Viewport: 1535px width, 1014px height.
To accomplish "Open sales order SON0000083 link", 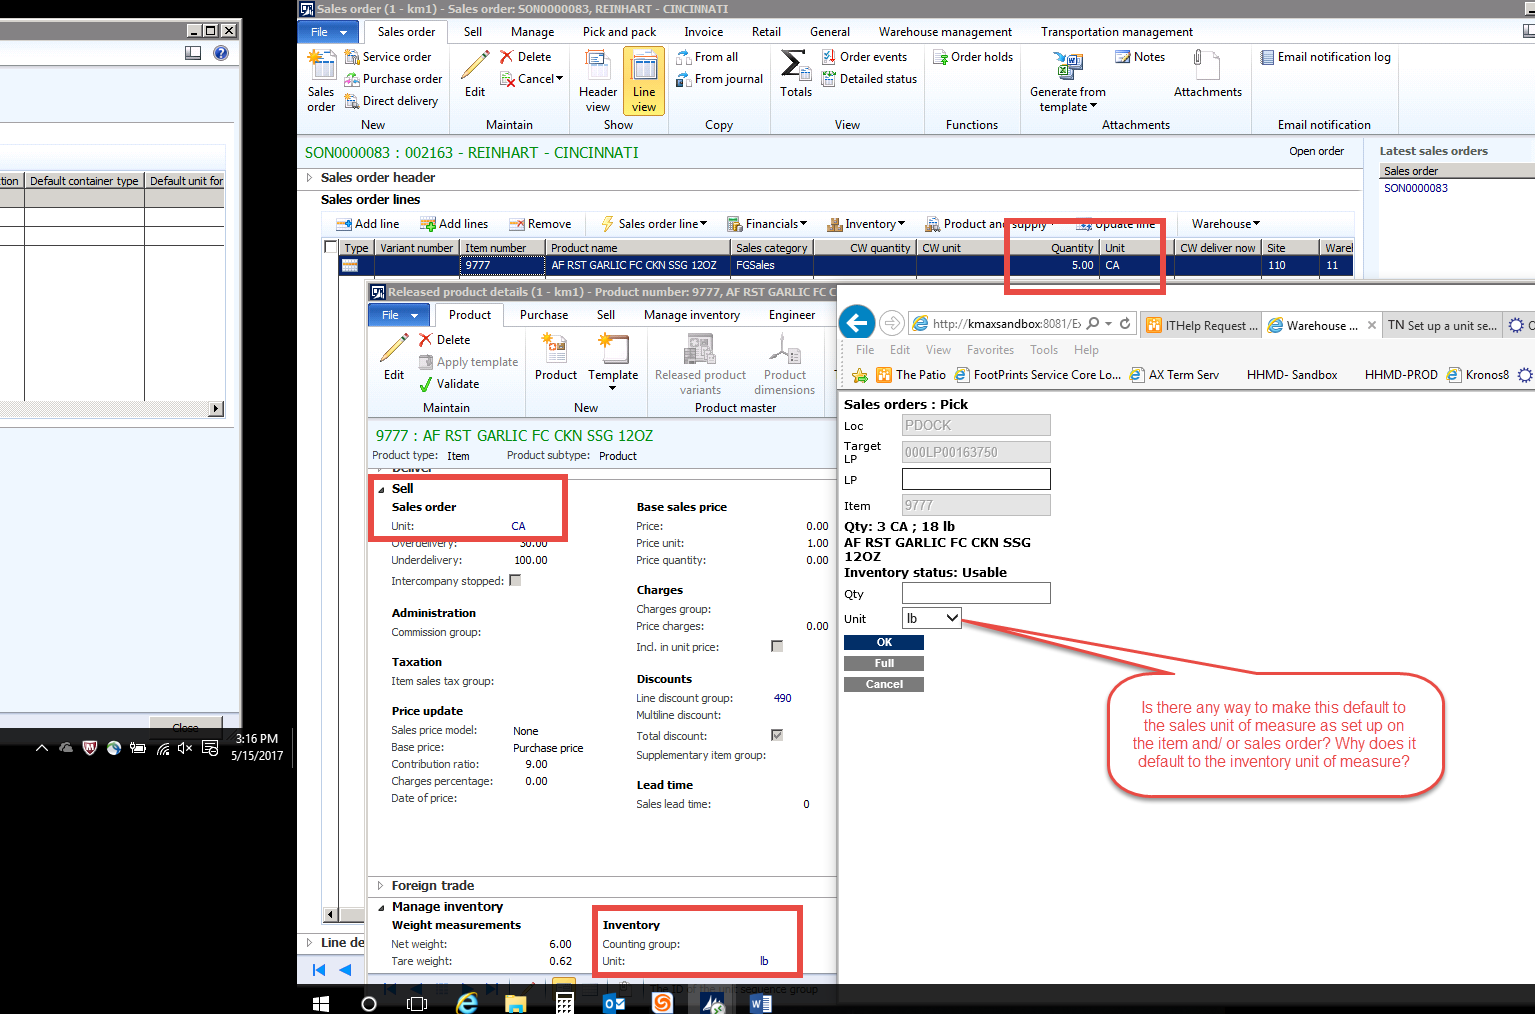I will point(1415,188).
